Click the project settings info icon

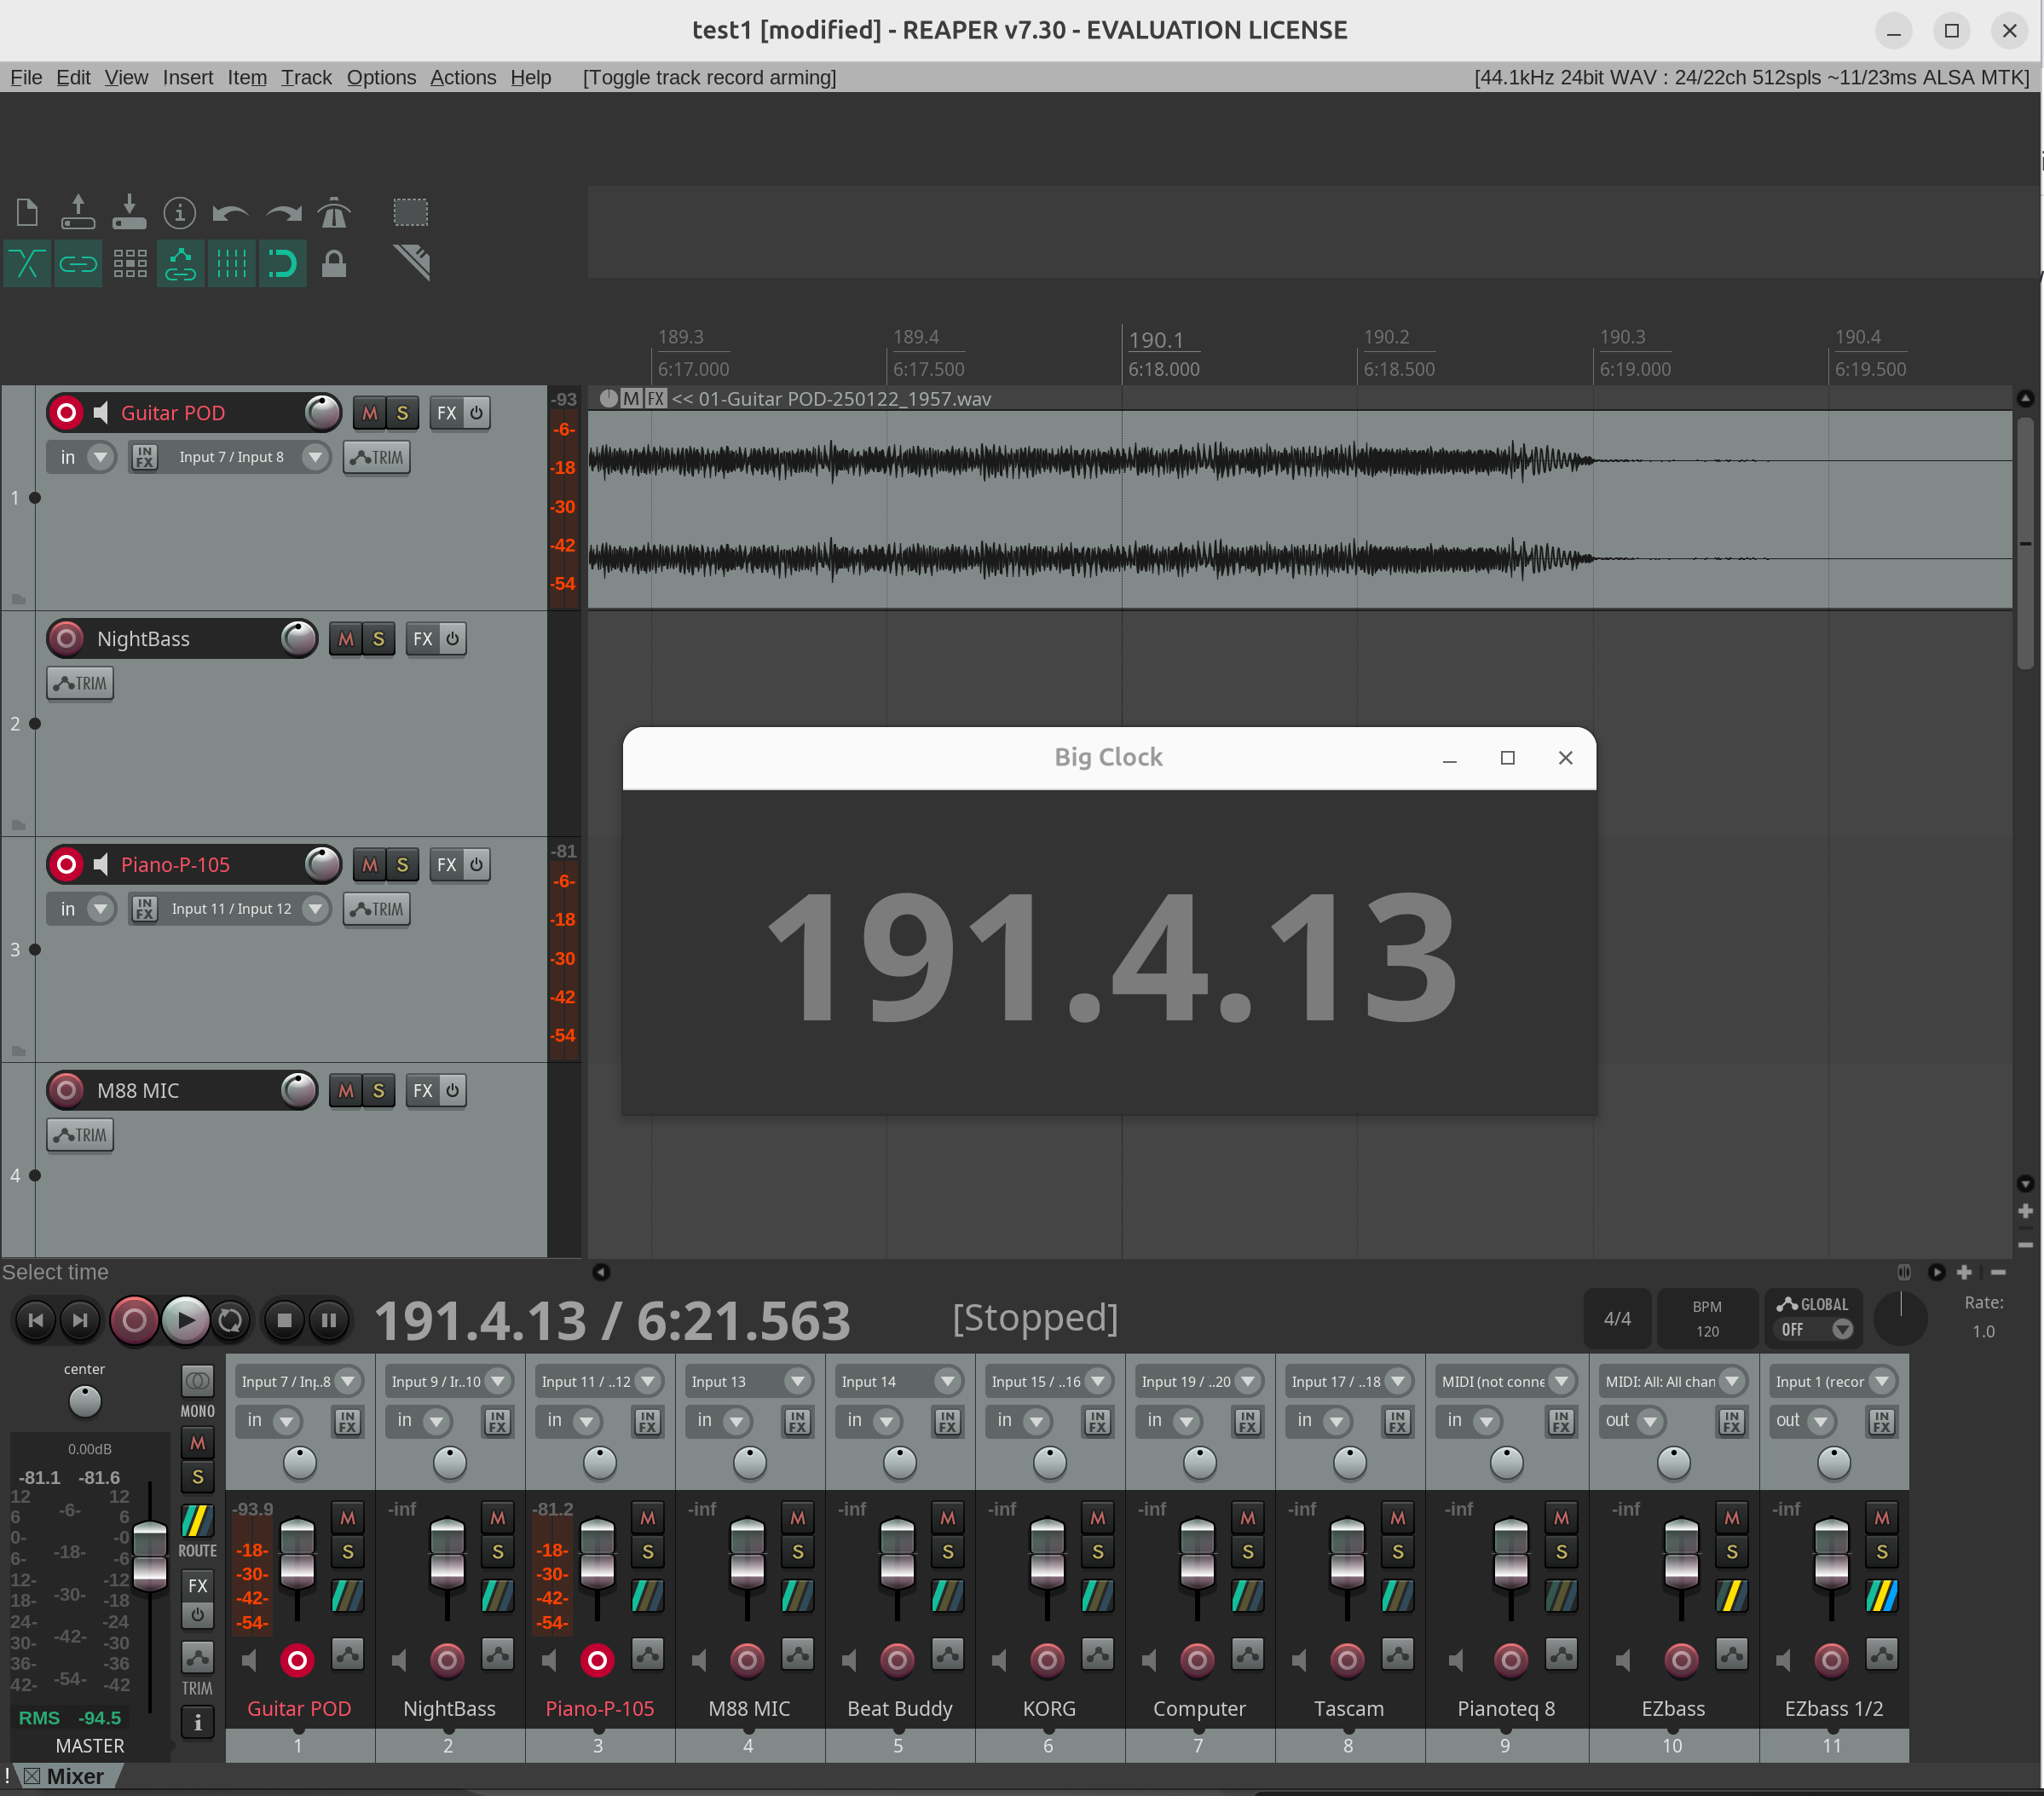pos(180,212)
